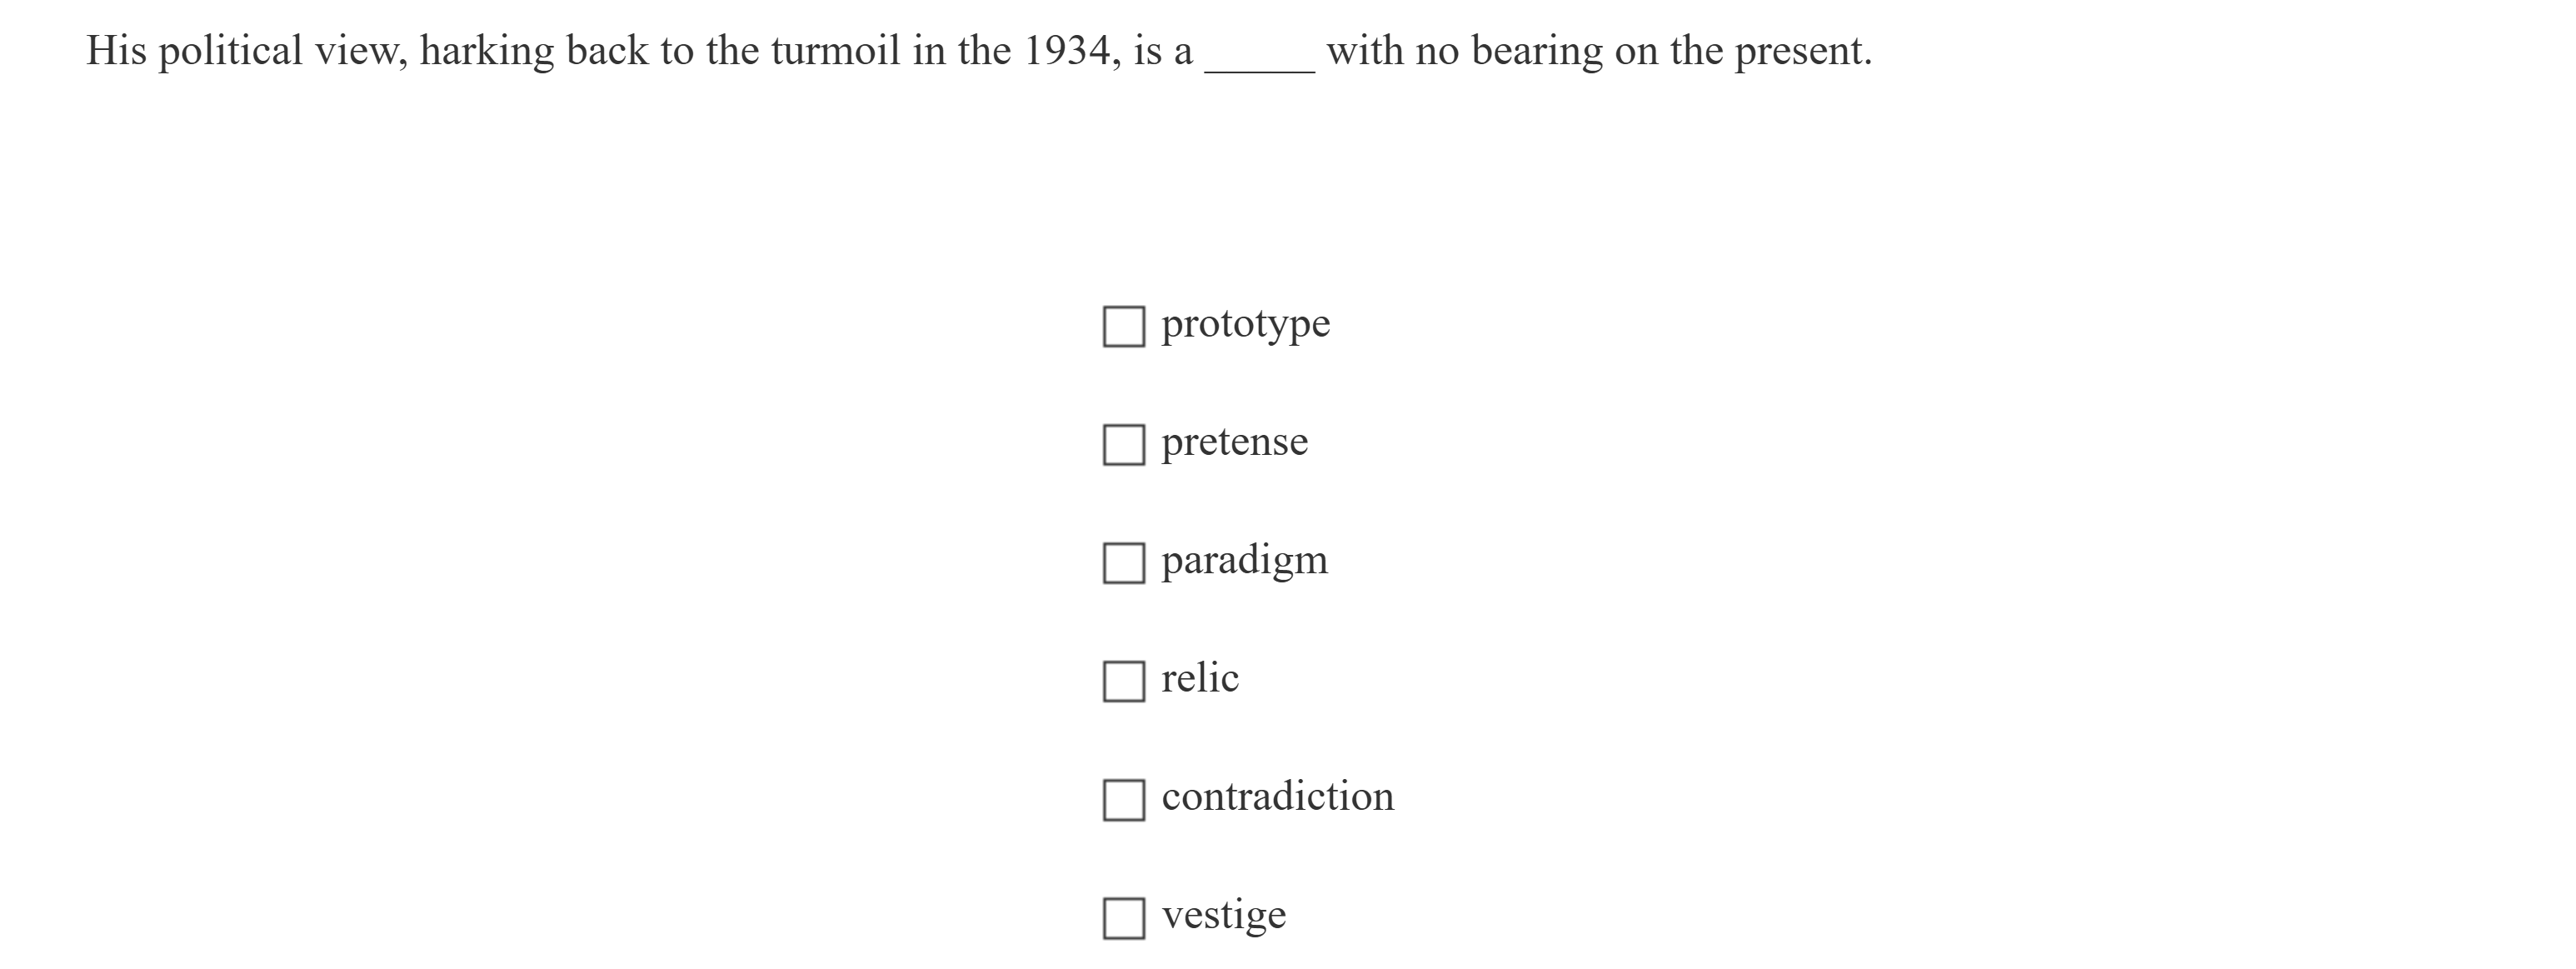Toggle the 'vestige' checkbox
The height and width of the screenshot is (969, 2576).
click(x=1123, y=918)
